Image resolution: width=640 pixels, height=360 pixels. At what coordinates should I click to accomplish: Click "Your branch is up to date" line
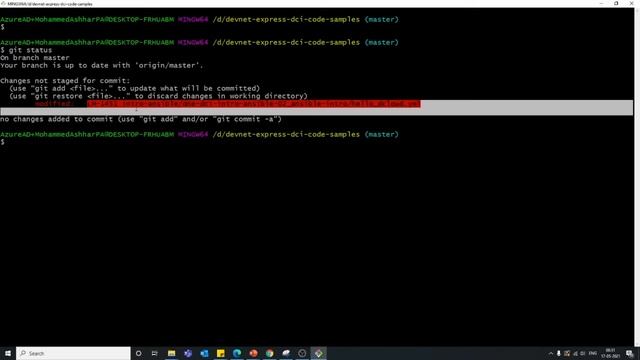[102, 65]
